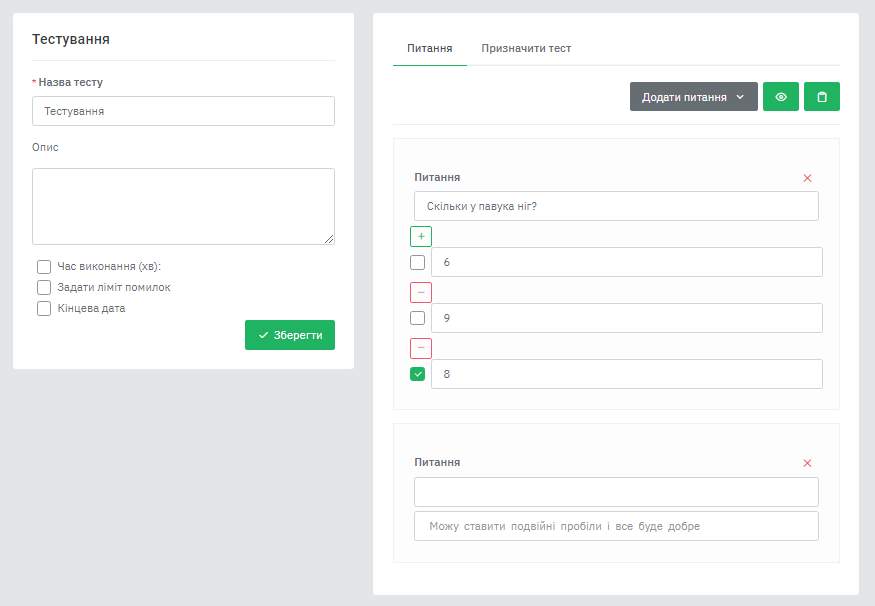This screenshot has width=875, height=606.
Task: Click the empty second question text field
Action: [x=616, y=492]
